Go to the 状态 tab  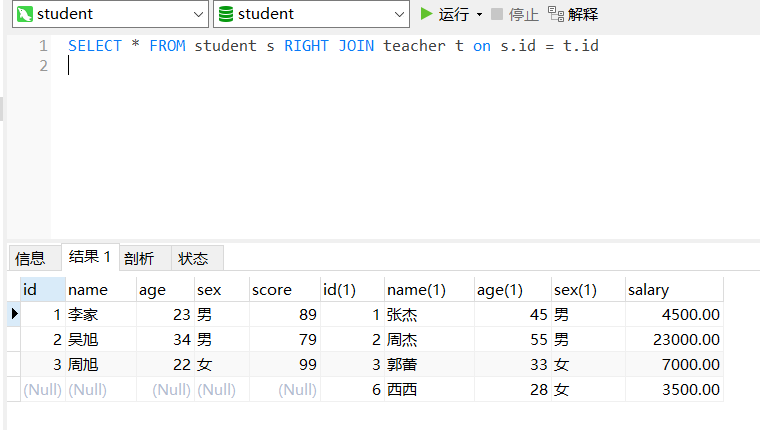tap(193, 258)
